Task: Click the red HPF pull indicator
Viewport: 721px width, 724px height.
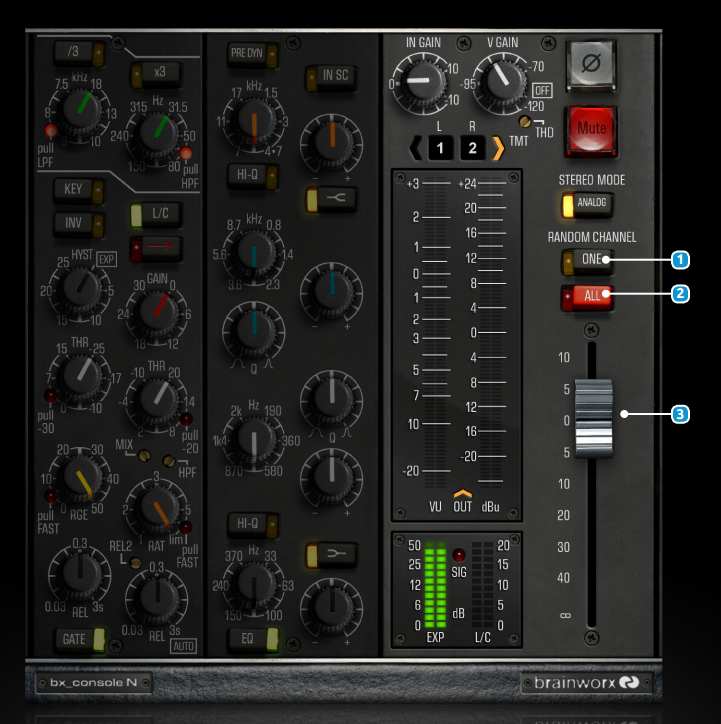Action: 186,153
